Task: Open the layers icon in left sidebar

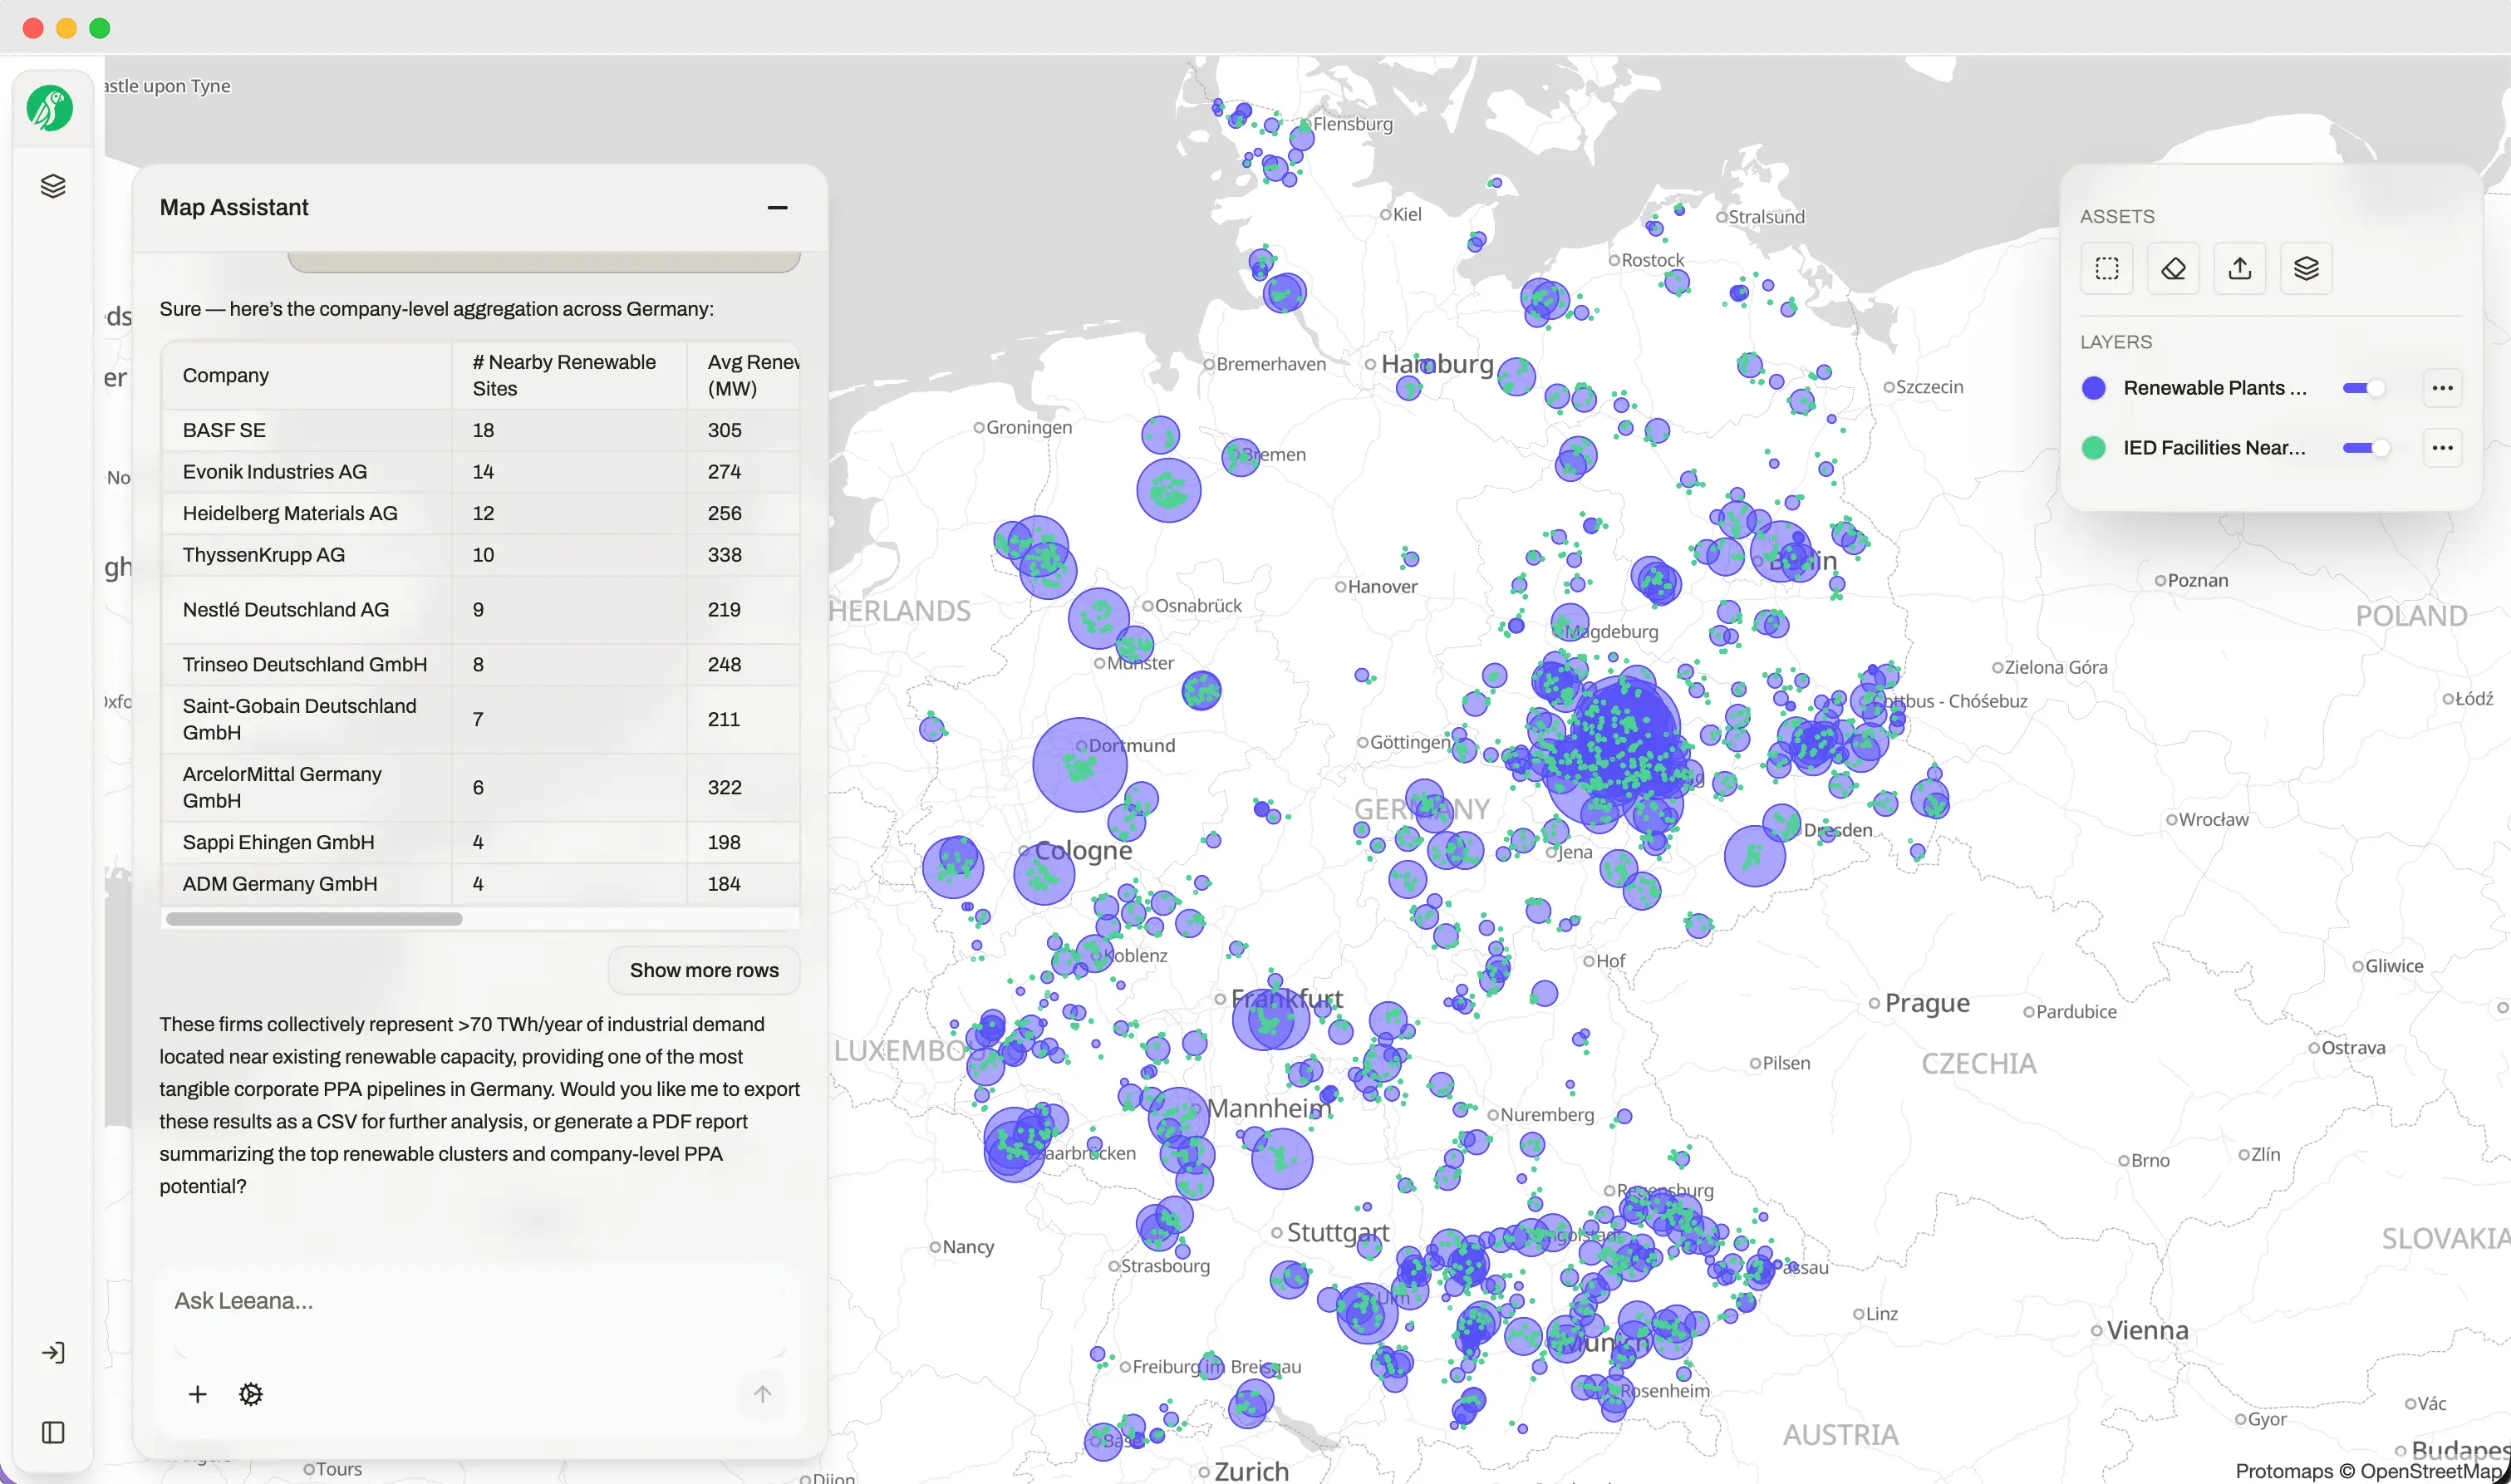Action: 53,186
